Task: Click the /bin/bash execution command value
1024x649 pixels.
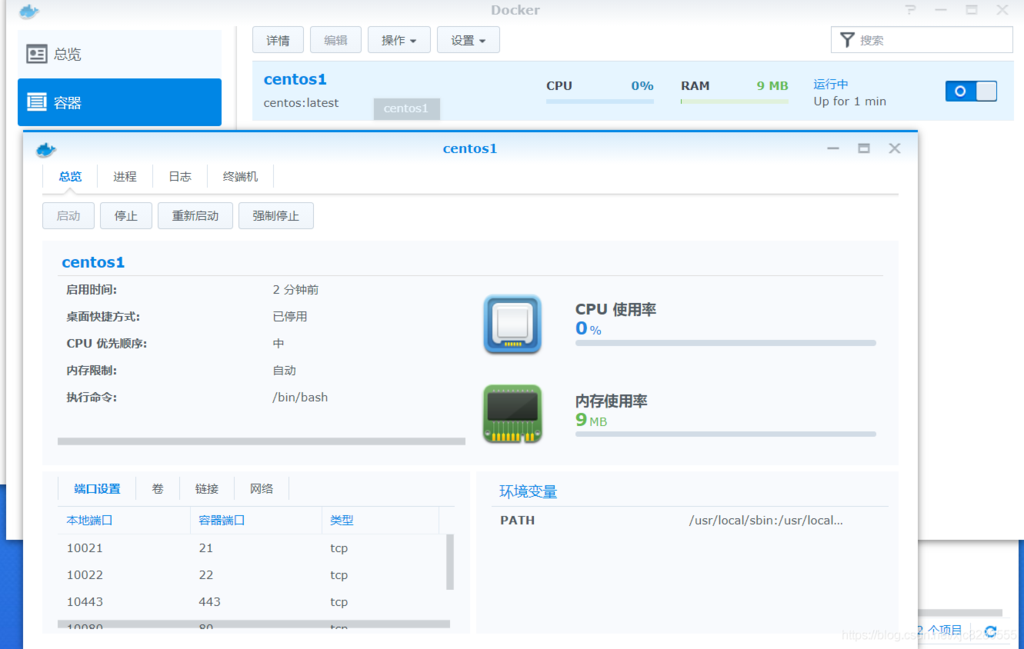Action: 300,398
